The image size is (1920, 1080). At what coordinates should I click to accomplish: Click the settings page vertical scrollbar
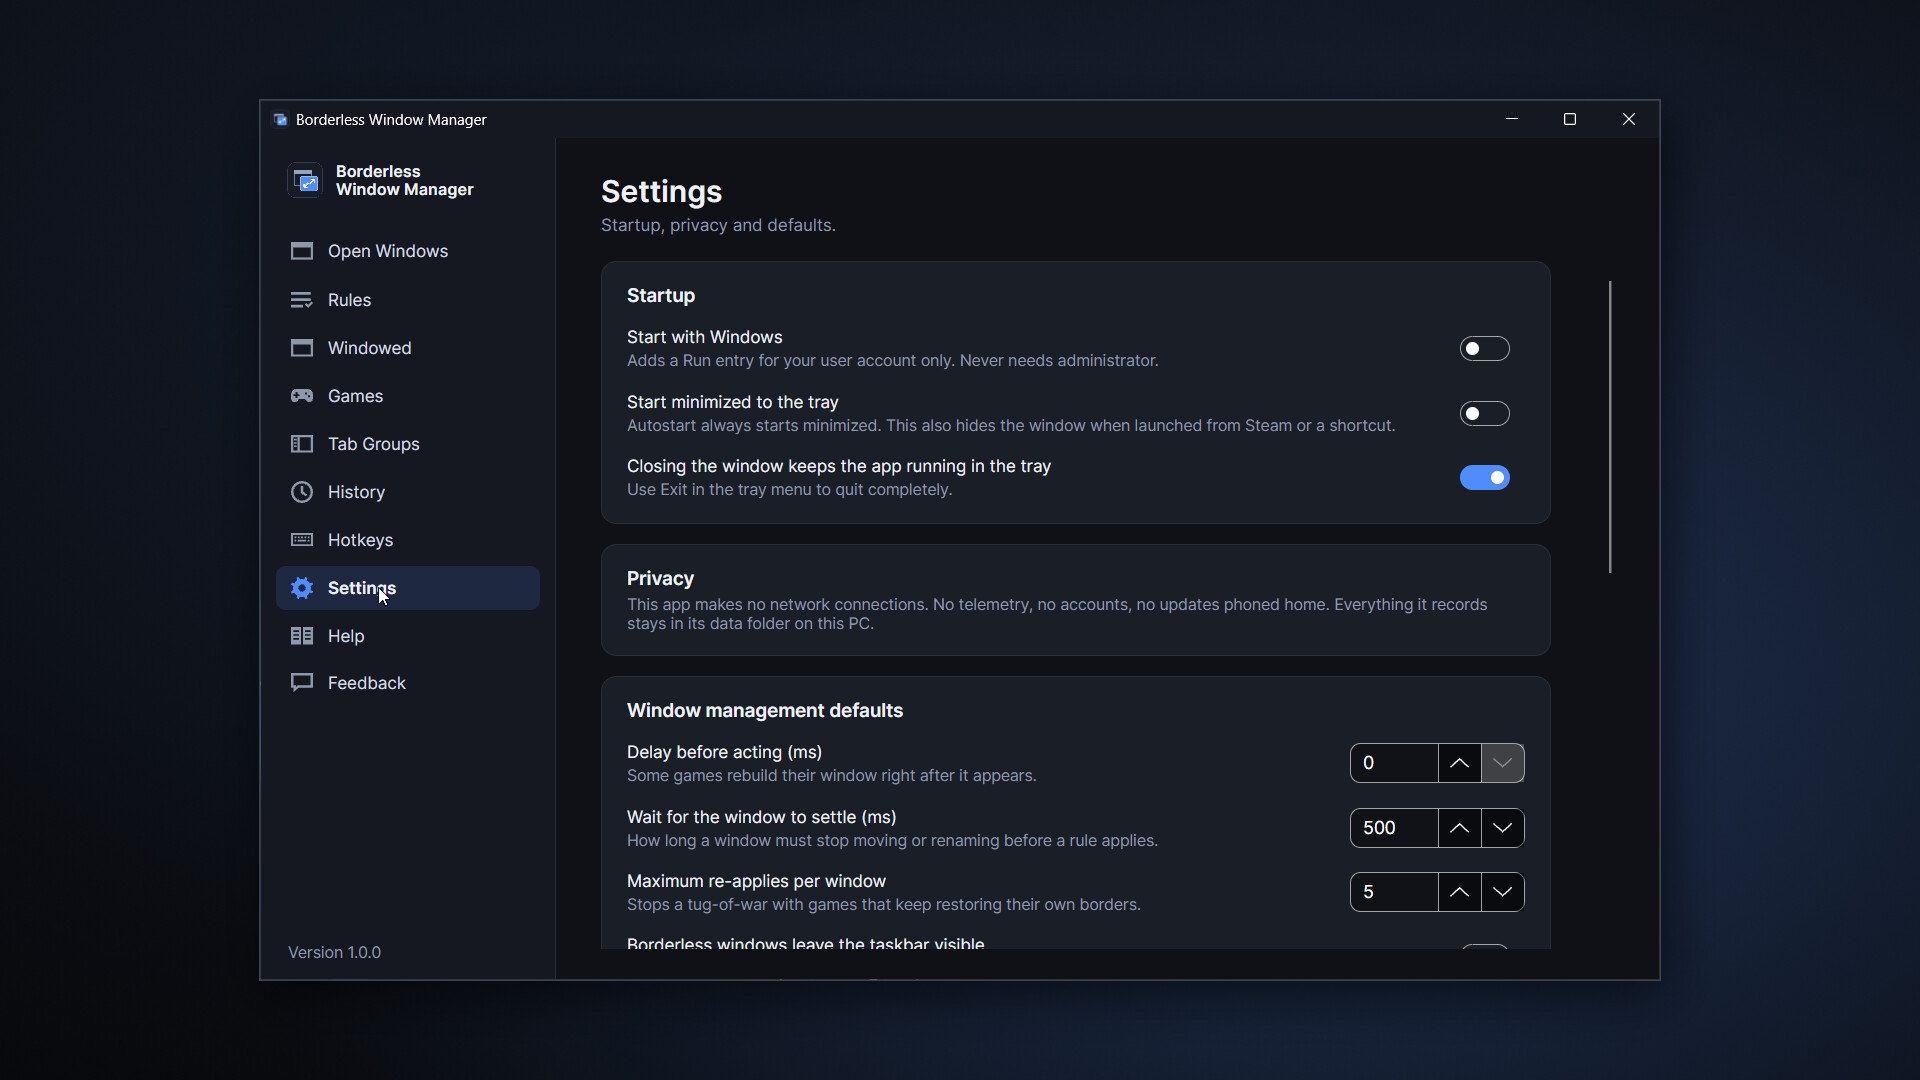pos(1610,427)
